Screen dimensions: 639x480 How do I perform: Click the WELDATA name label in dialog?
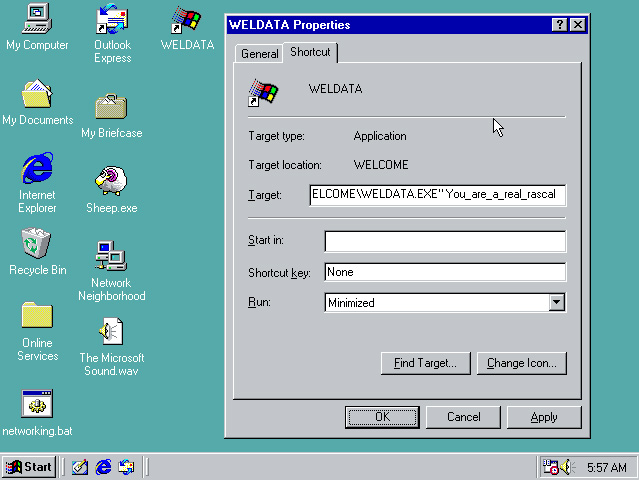(x=335, y=89)
